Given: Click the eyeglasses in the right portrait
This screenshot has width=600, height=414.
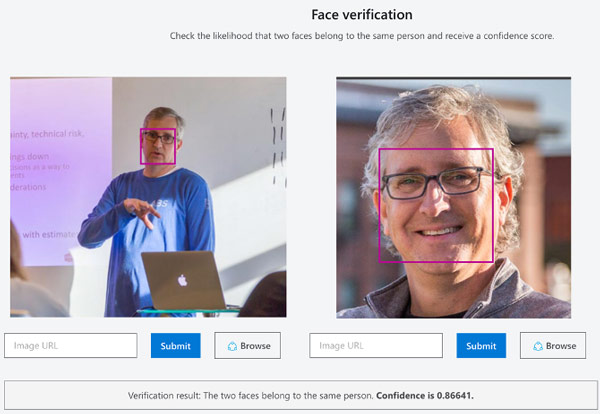Looking at the screenshot, I should pyautogui.click(x=437, y=183).
